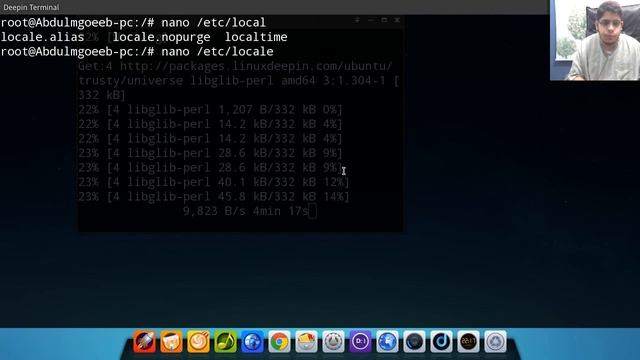The width and height of the screenshot is (640, 360).
Task: Click 'locale.alias' in the completion list
Action: [42, 37]
